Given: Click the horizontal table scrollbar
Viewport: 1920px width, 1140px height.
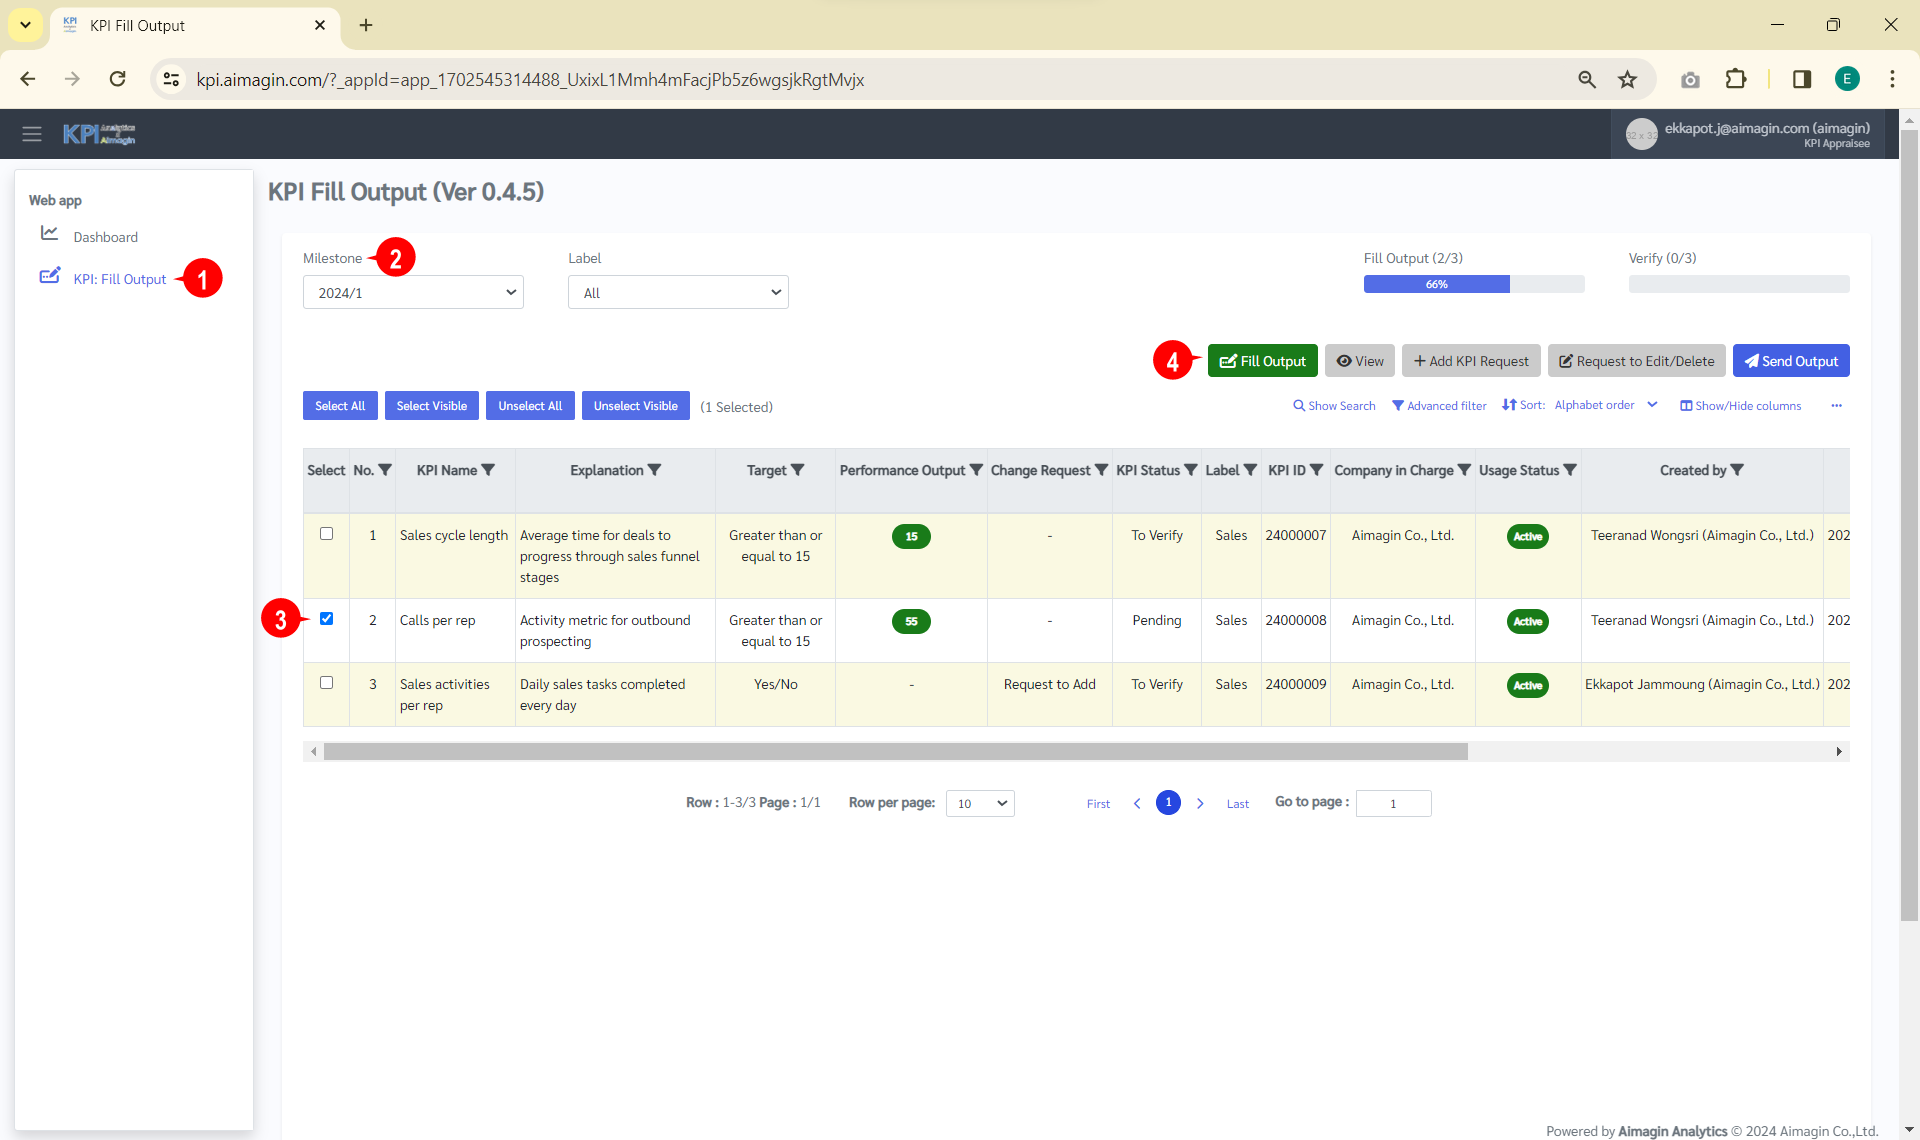Looking at the screenshot, I should 895,752.
